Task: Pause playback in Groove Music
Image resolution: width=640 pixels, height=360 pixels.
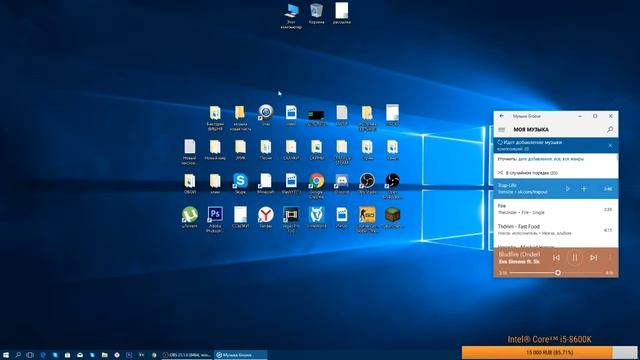Action: pos(575,258)
